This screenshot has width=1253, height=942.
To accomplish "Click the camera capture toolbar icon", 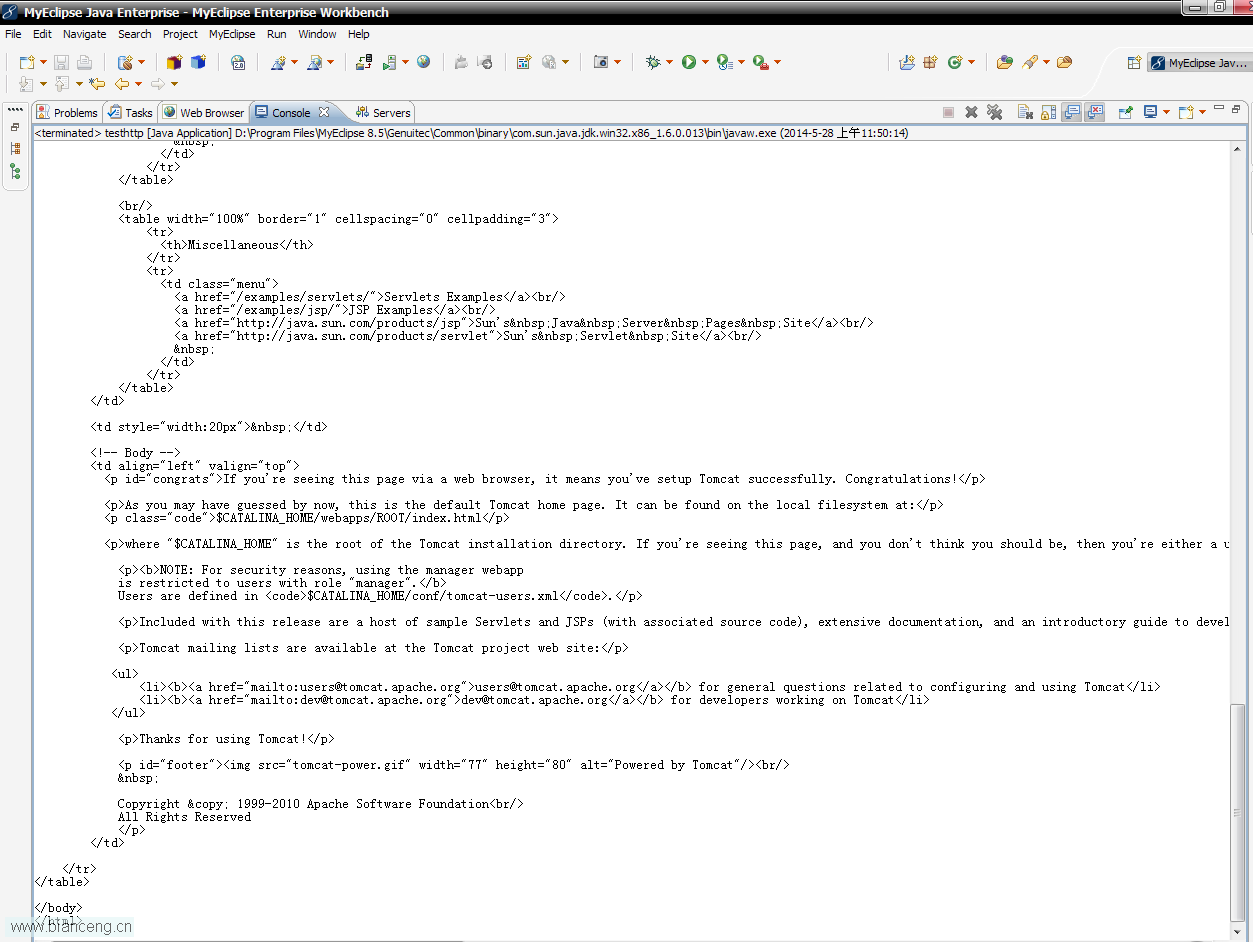I will click(601, 62).
